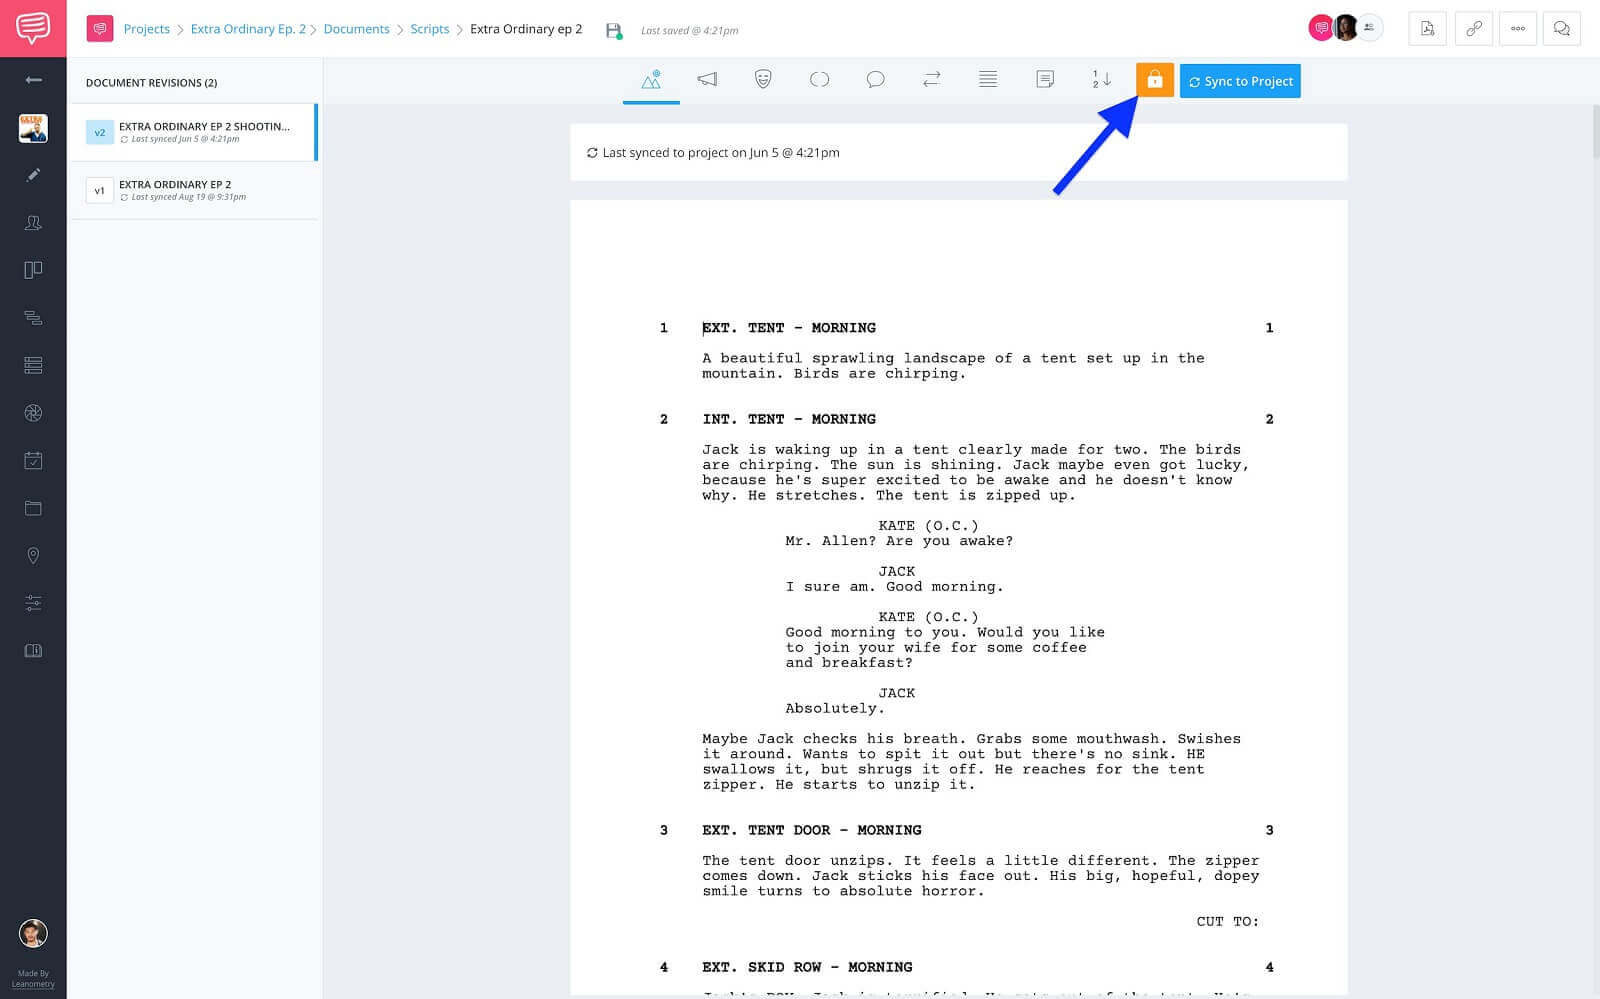Open the Extra Ordinary Ep. 2 project link

(x=248, y=29)
